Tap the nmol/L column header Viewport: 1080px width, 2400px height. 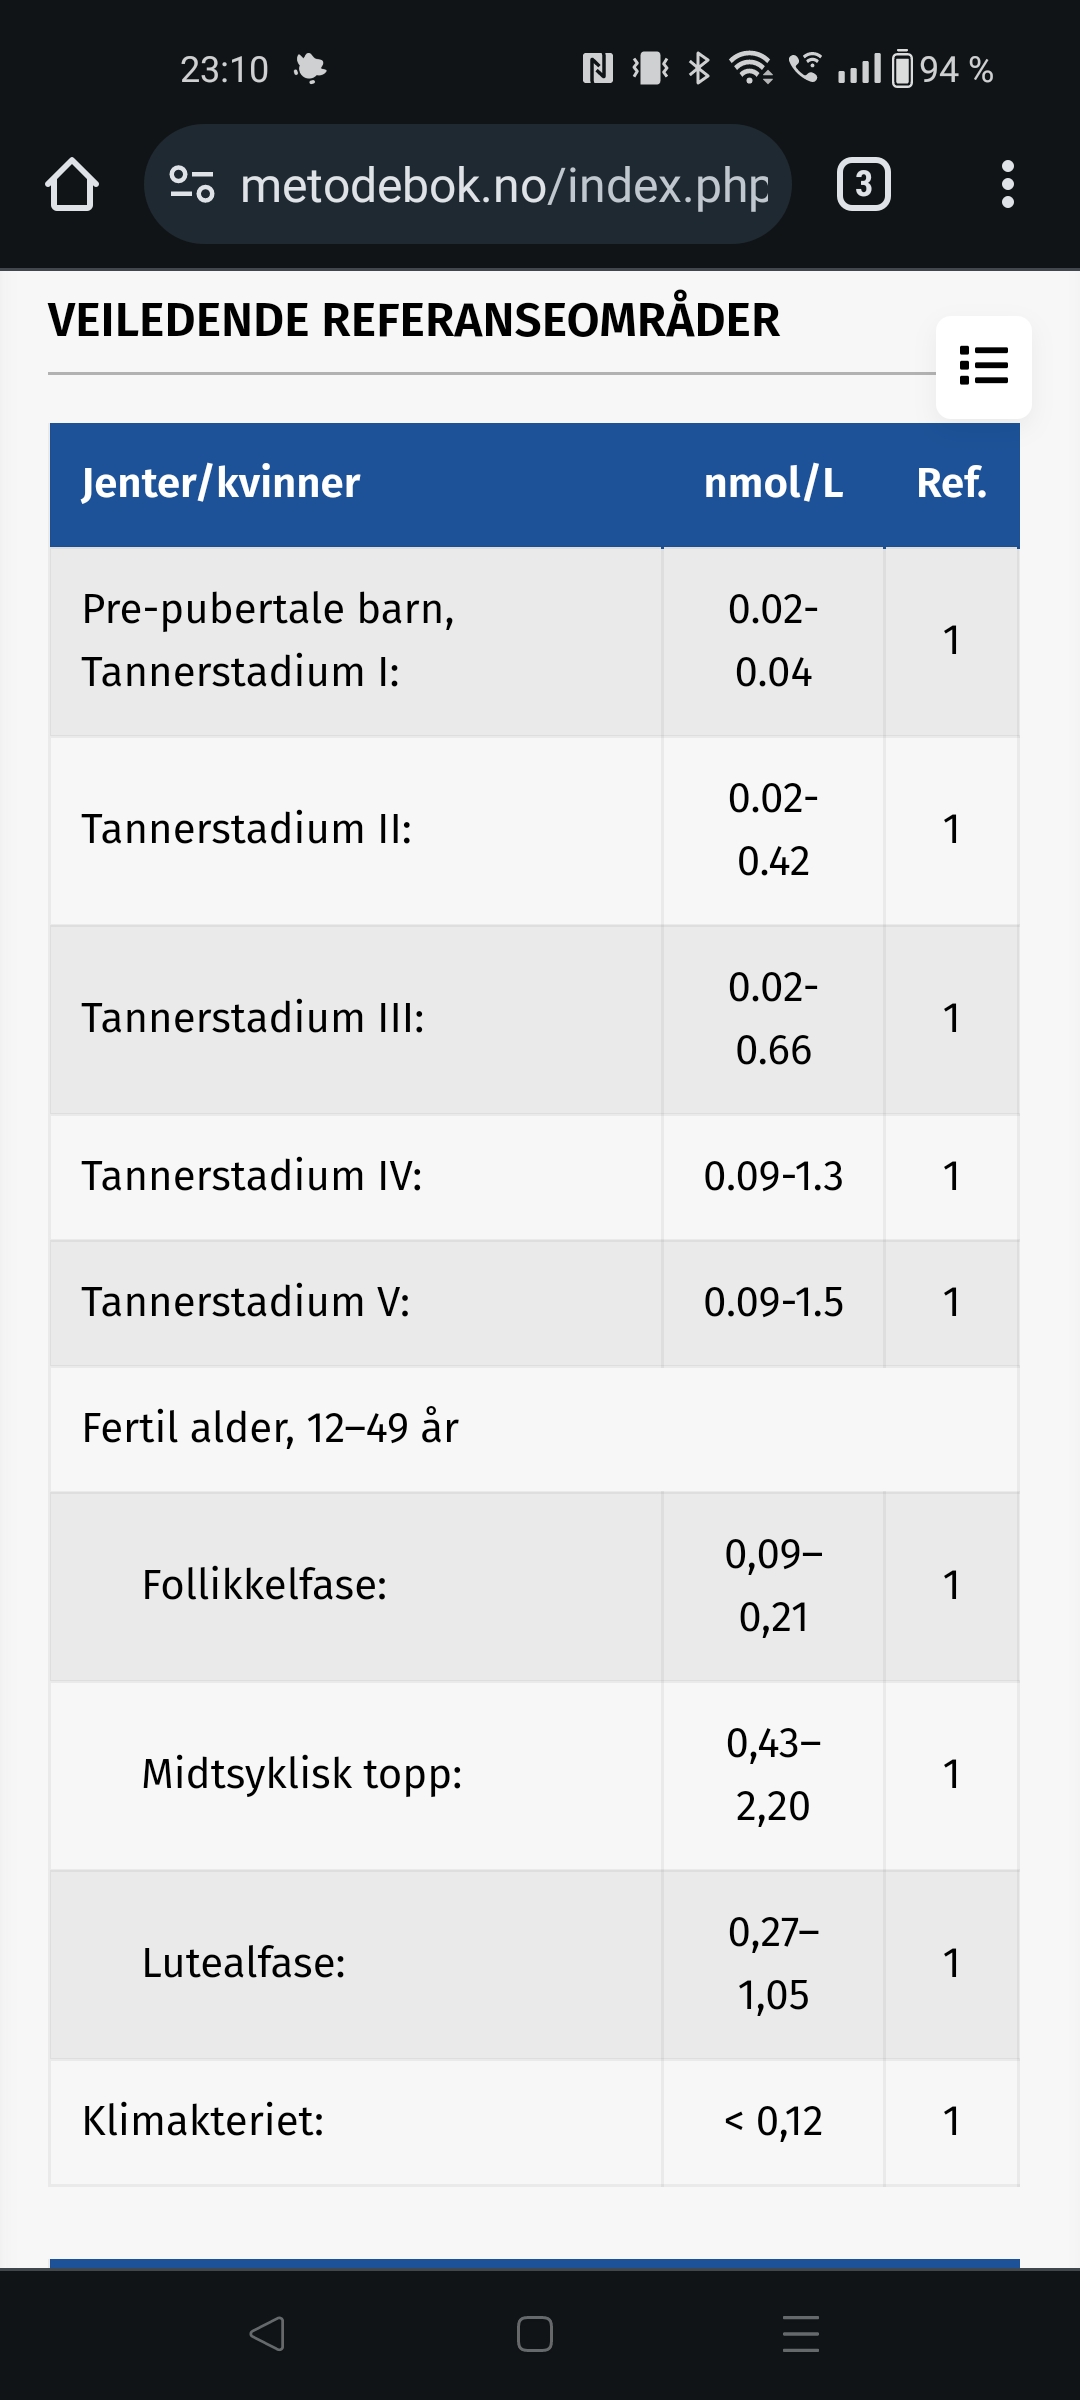pyautogui.click(x=773, y=483)
